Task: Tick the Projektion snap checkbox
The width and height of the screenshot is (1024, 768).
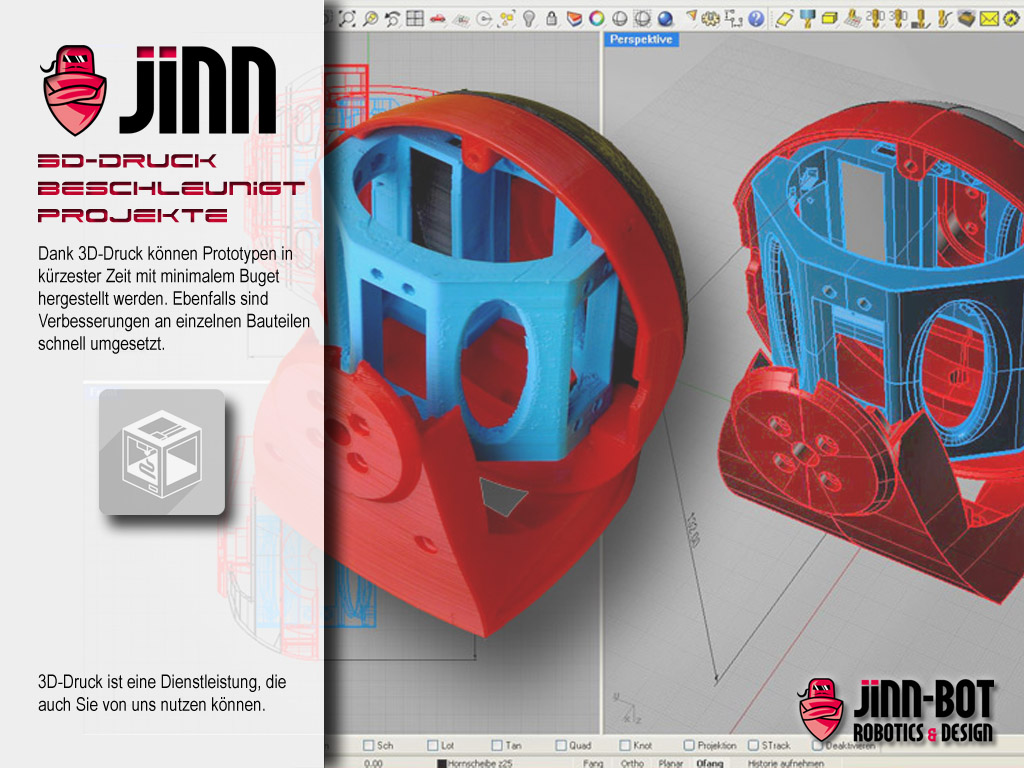Action: tap(689, 745)
